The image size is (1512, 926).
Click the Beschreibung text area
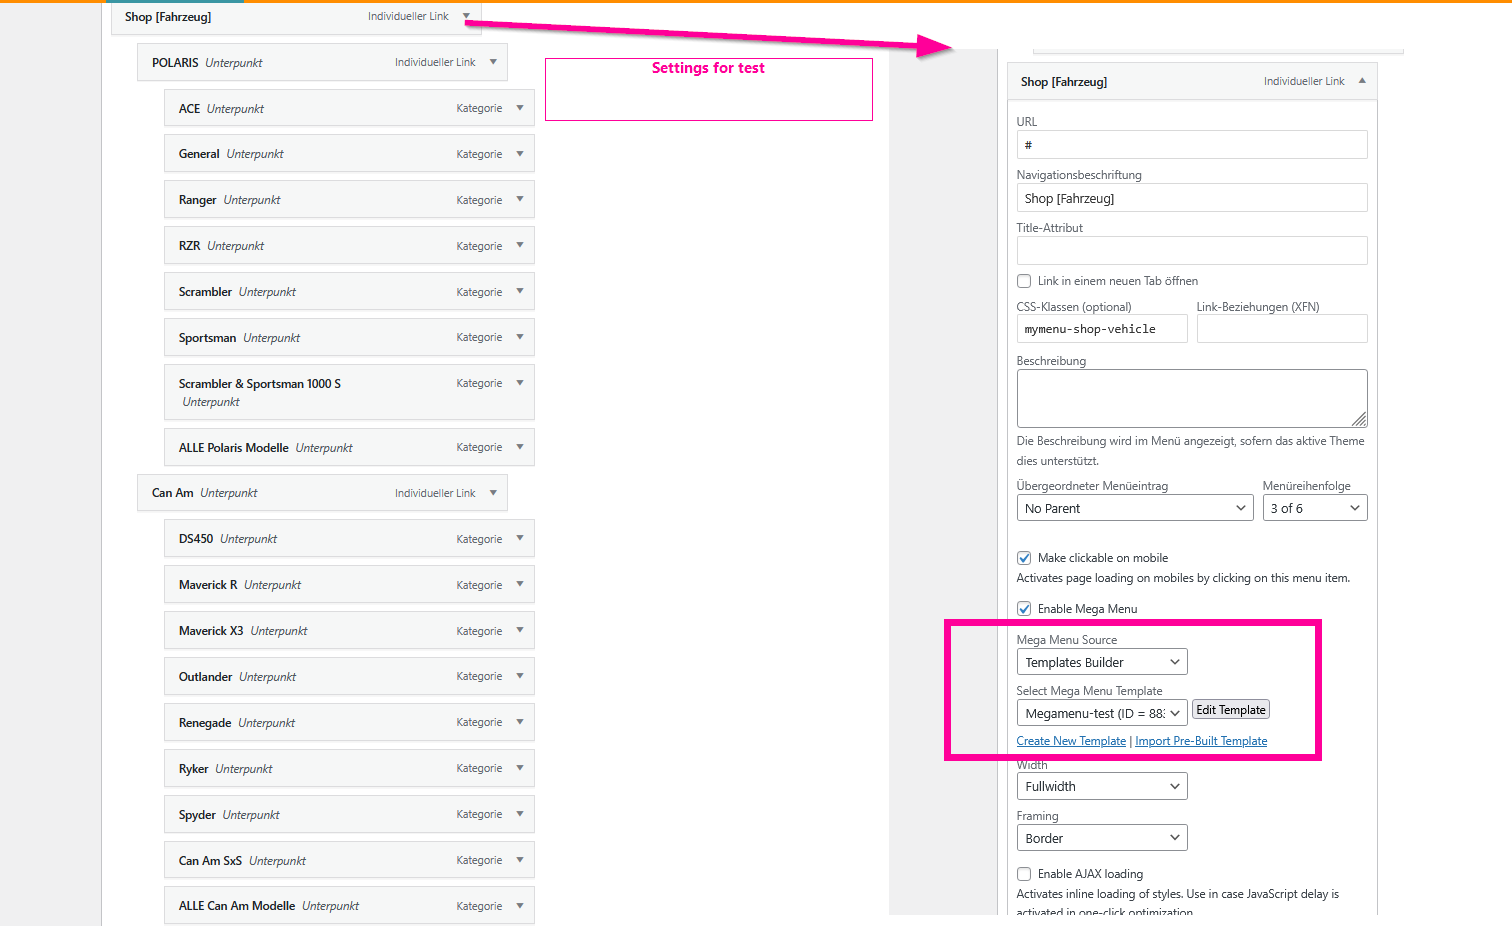tap(1192, 398)
